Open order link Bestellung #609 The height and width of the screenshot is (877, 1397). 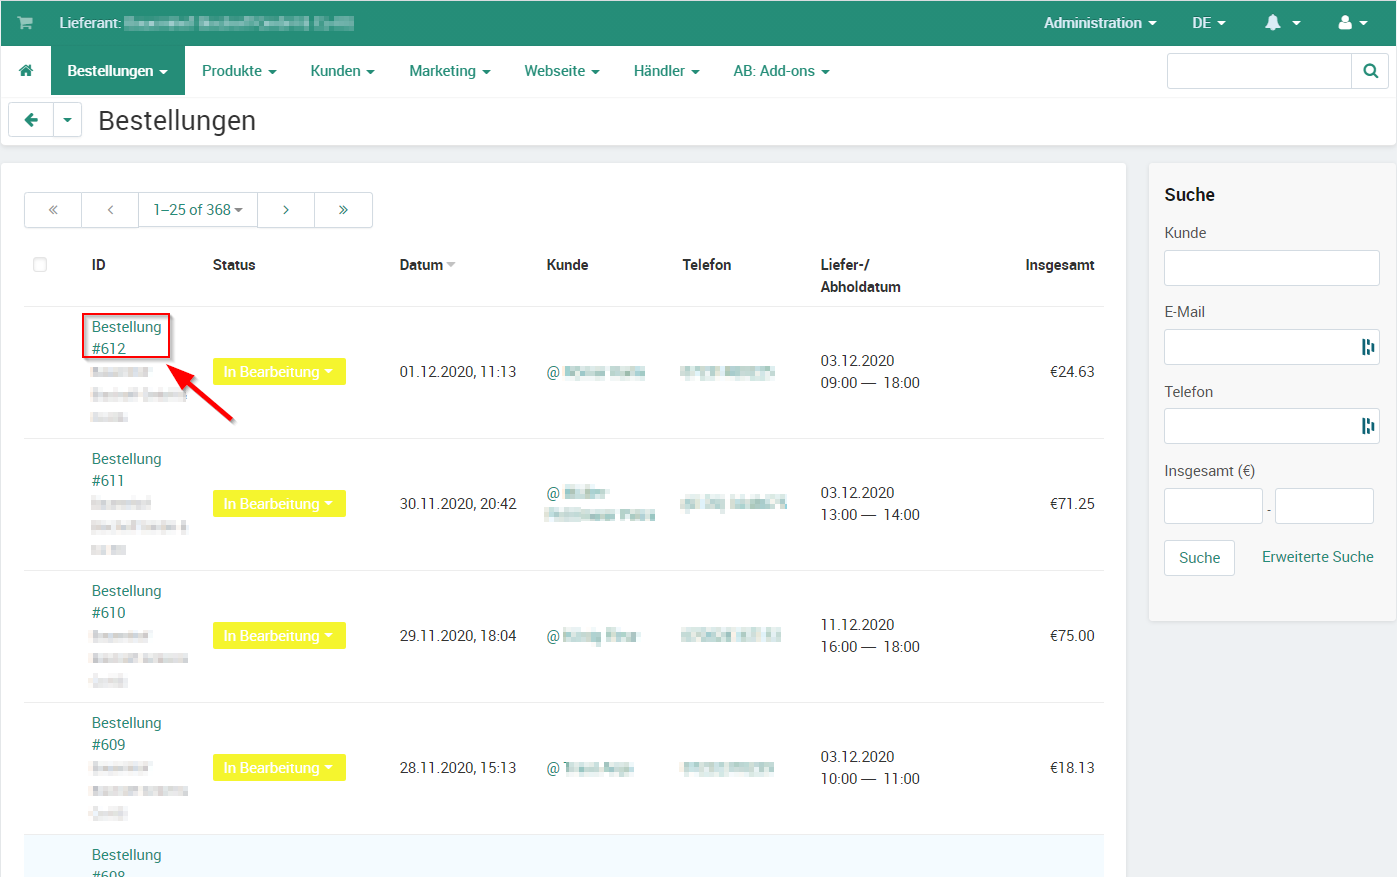point(126,734)
